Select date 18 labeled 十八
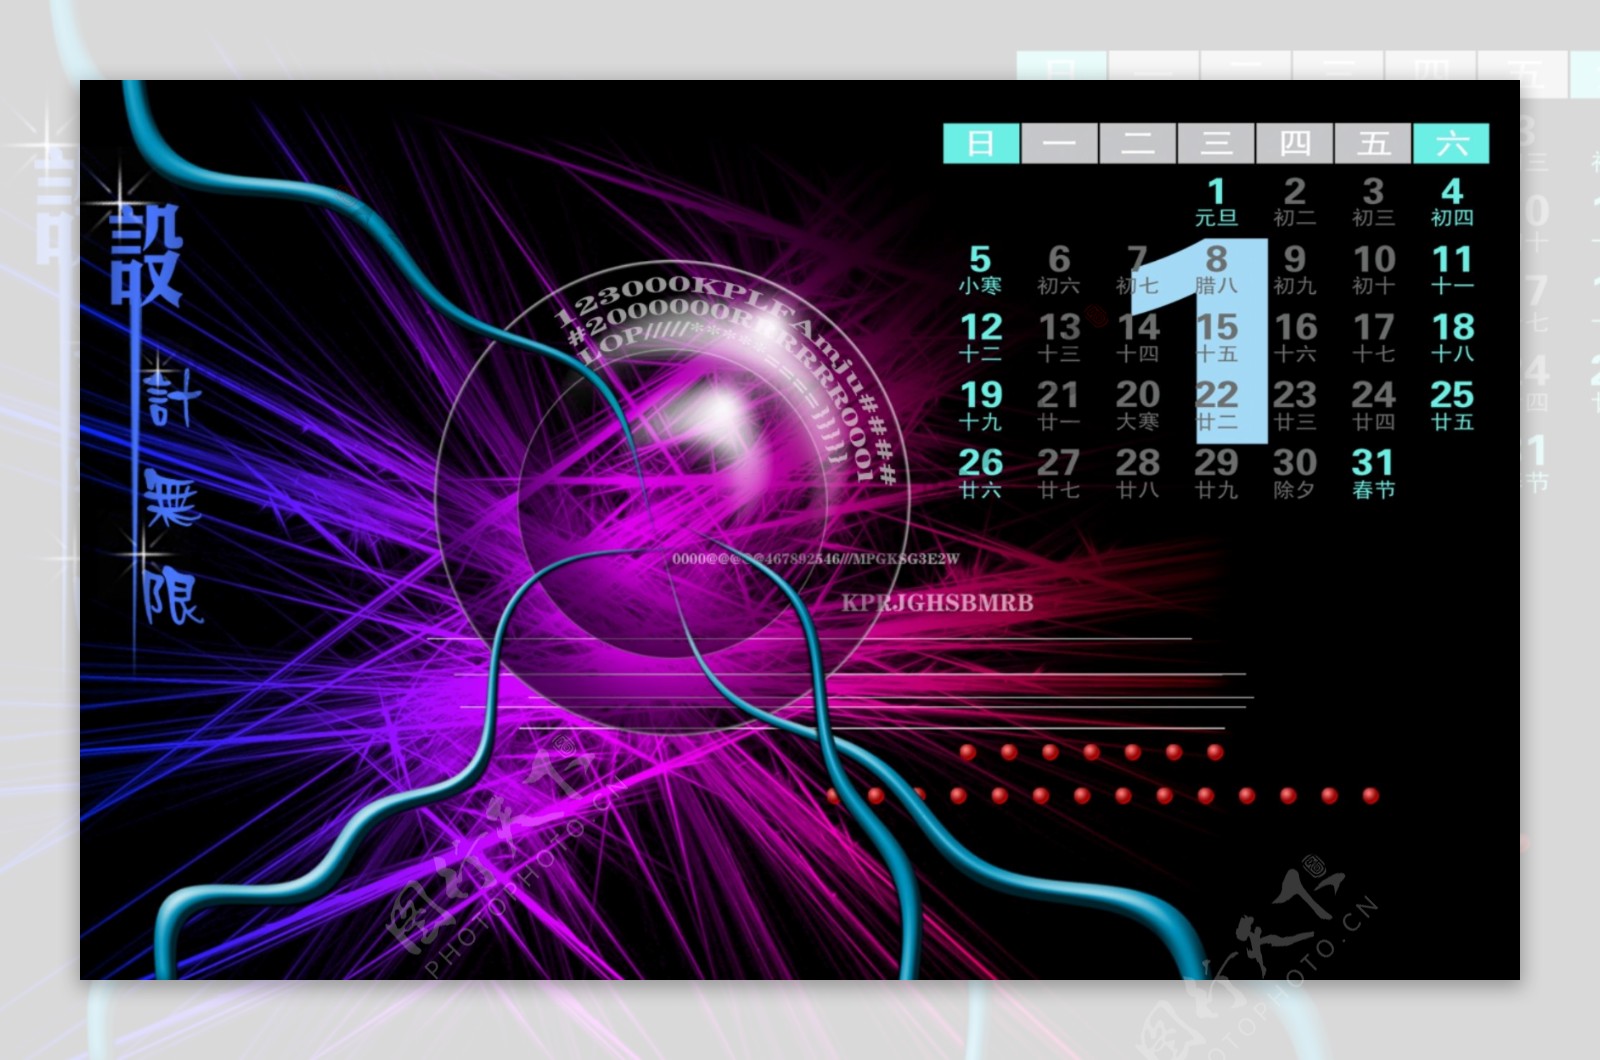This screenshot has height=1060, width=1600. [x=1452, y=337]
